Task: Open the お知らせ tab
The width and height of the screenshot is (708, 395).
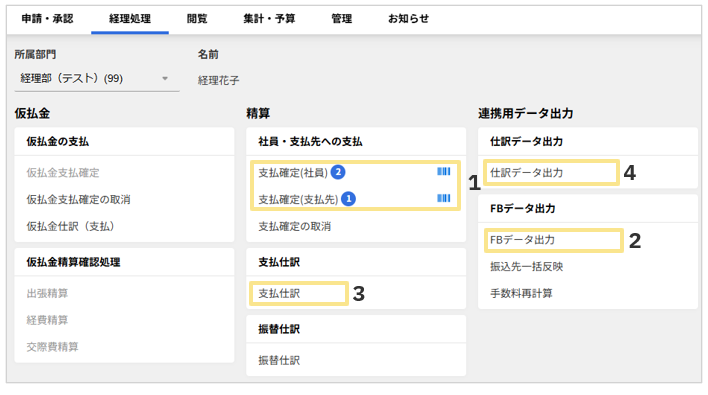Action: [409, 19]
